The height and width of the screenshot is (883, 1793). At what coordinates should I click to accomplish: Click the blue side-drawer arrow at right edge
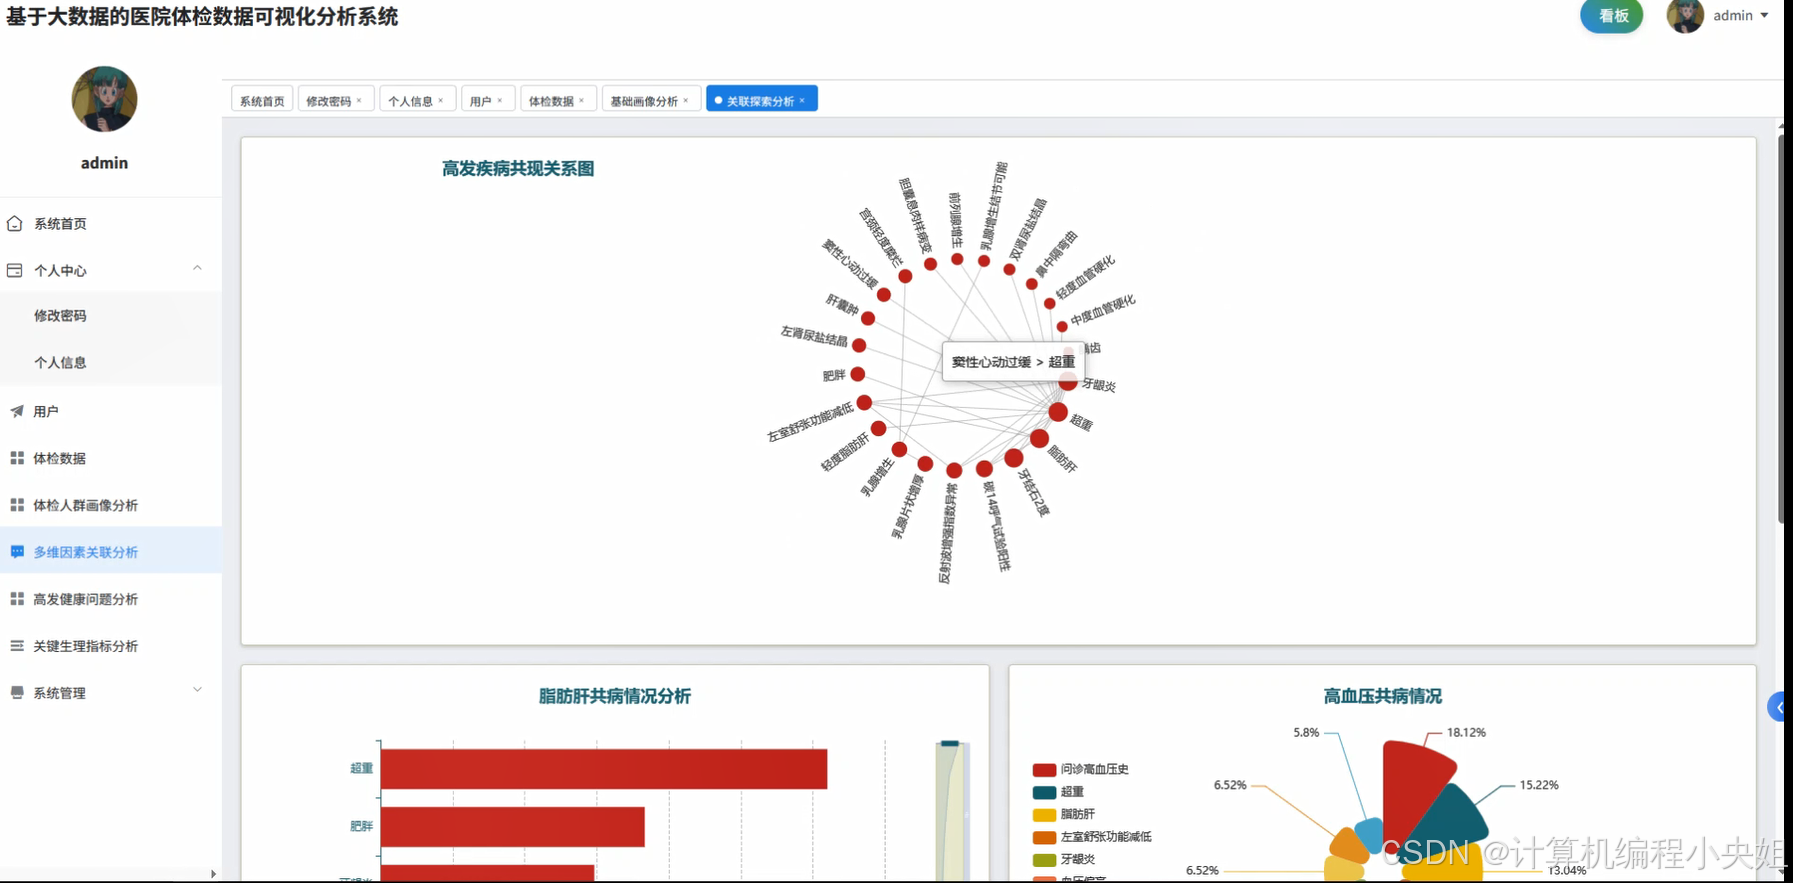(1778, 707)
